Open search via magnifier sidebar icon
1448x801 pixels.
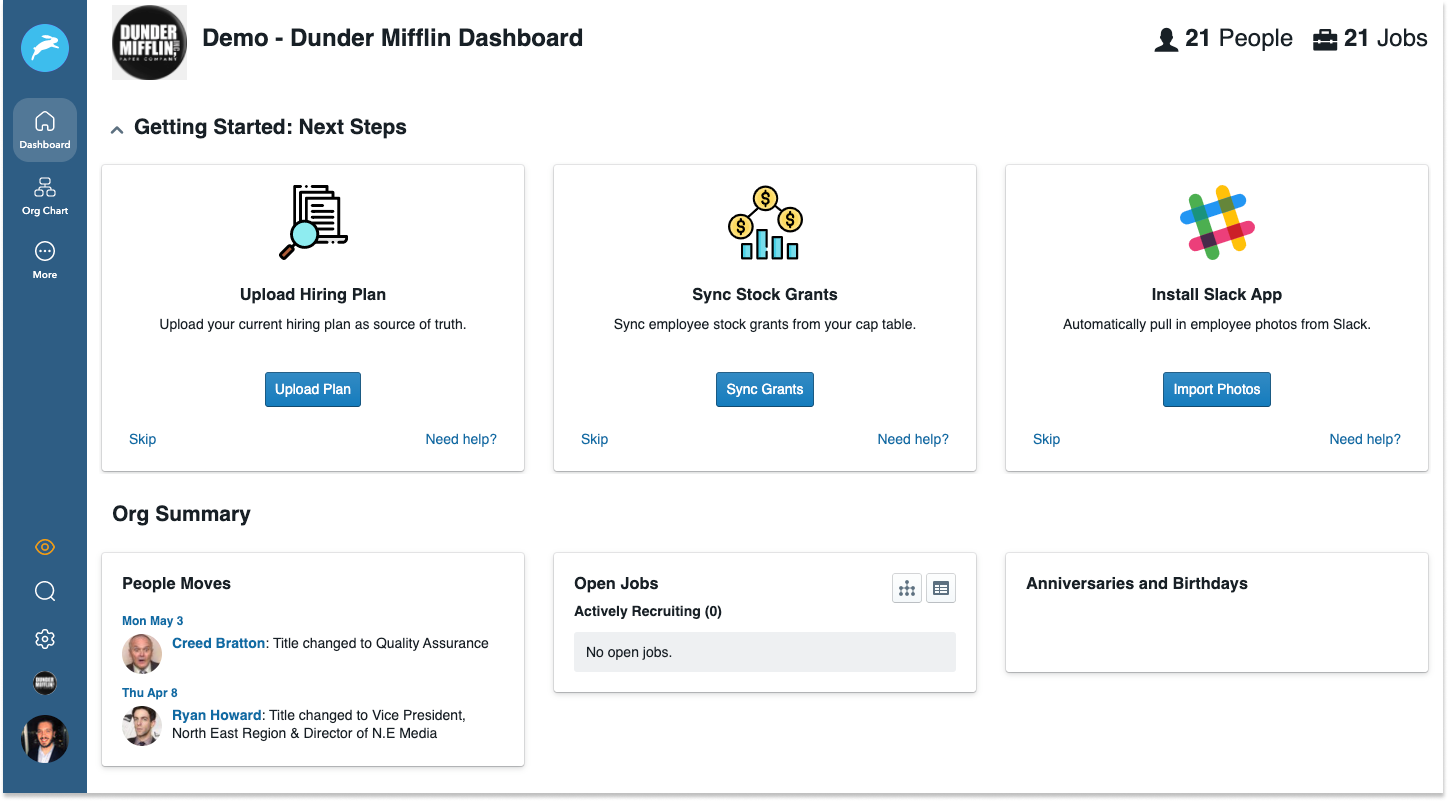point(45,591)
